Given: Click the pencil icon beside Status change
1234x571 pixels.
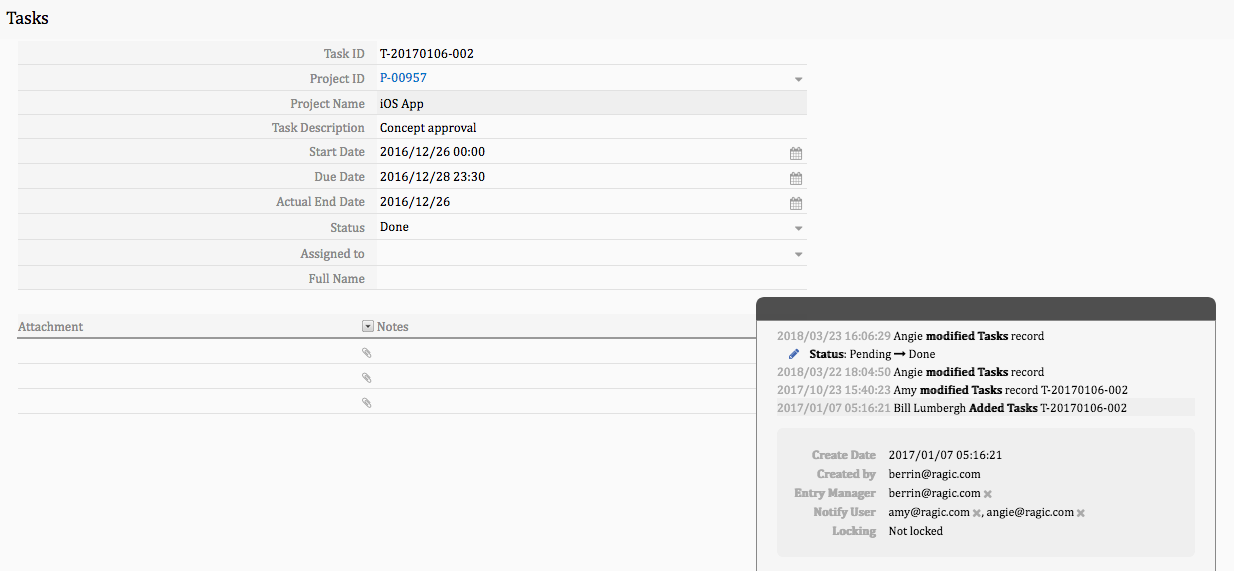Looking at the screenshot, I should (x=794, y=354).
